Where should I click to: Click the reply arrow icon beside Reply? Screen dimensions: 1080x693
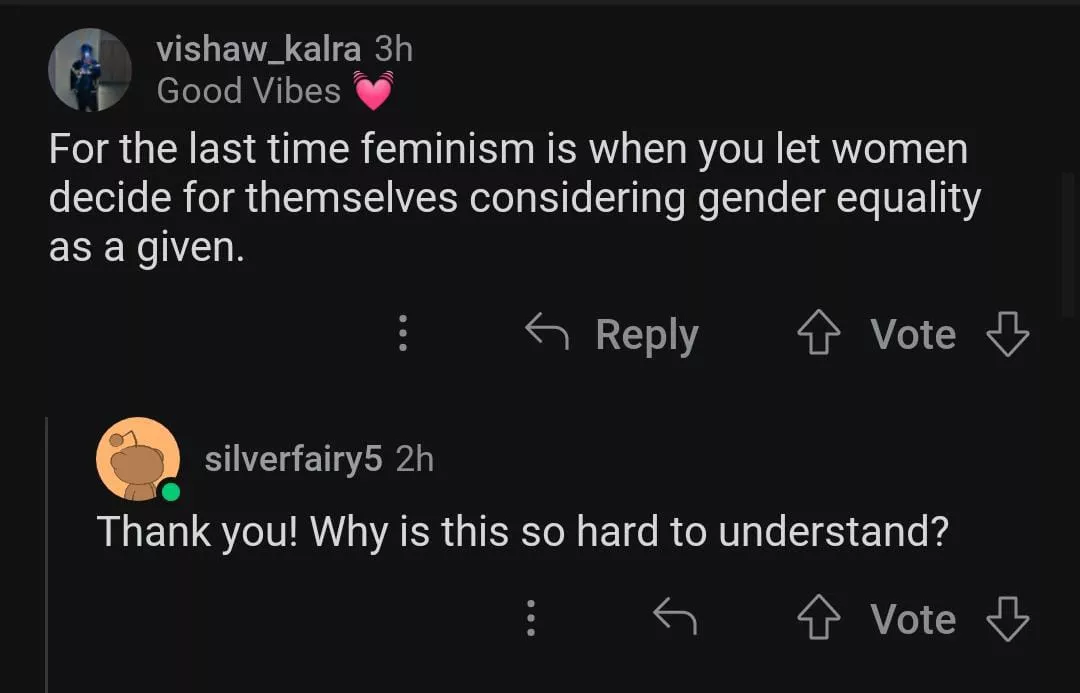547,332
